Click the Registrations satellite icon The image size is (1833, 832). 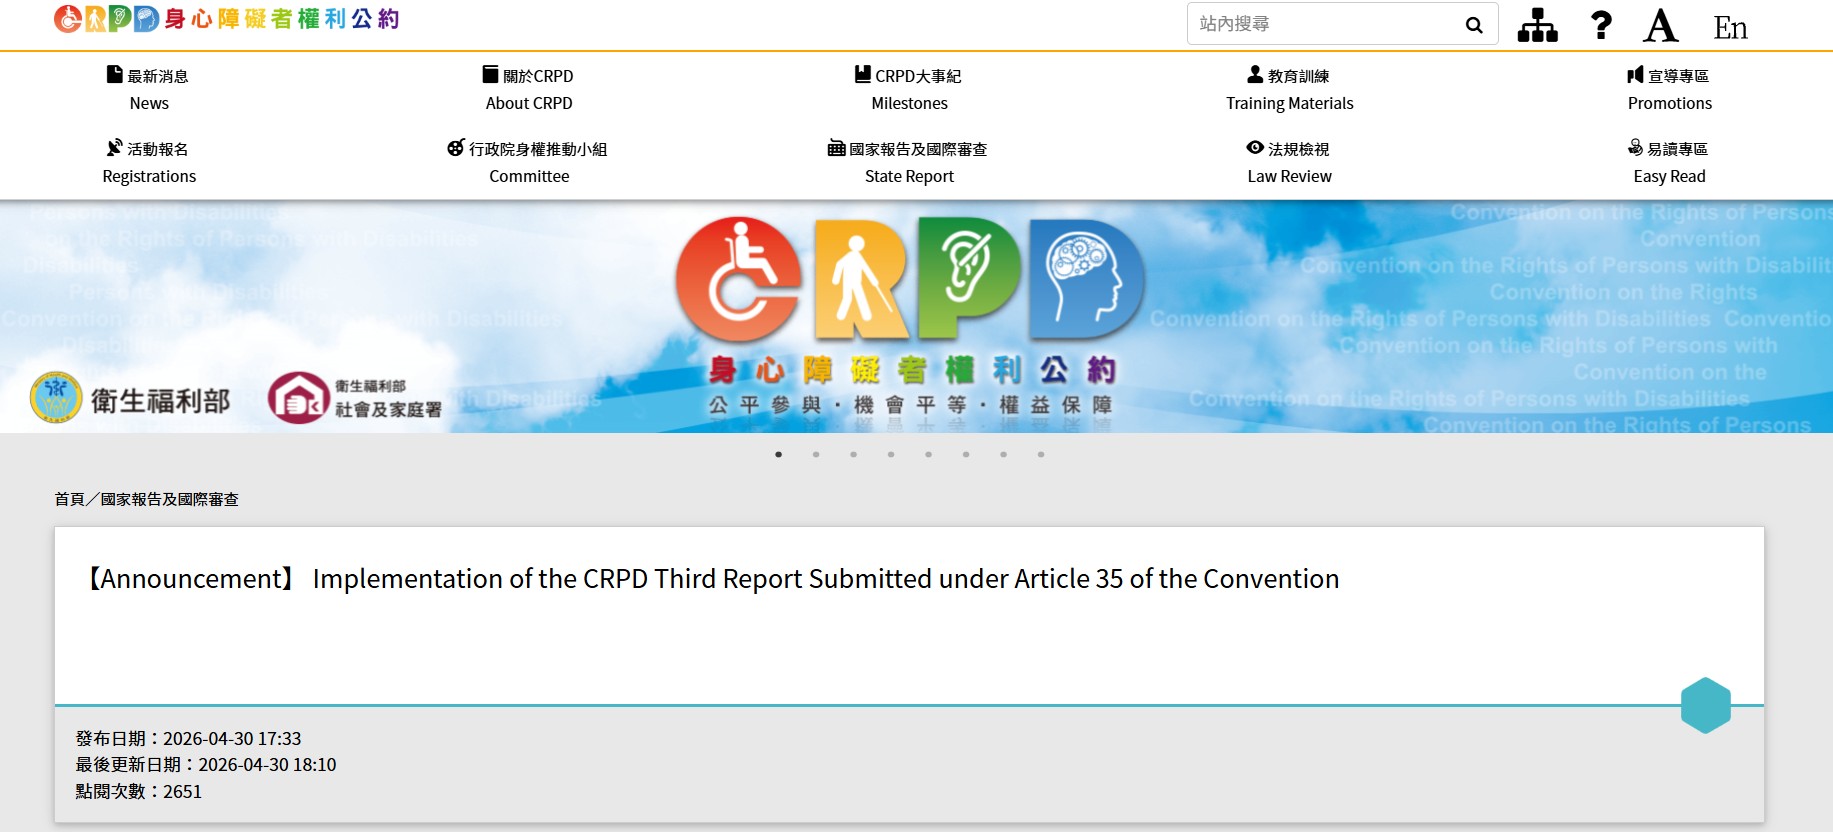coord(115,147)
